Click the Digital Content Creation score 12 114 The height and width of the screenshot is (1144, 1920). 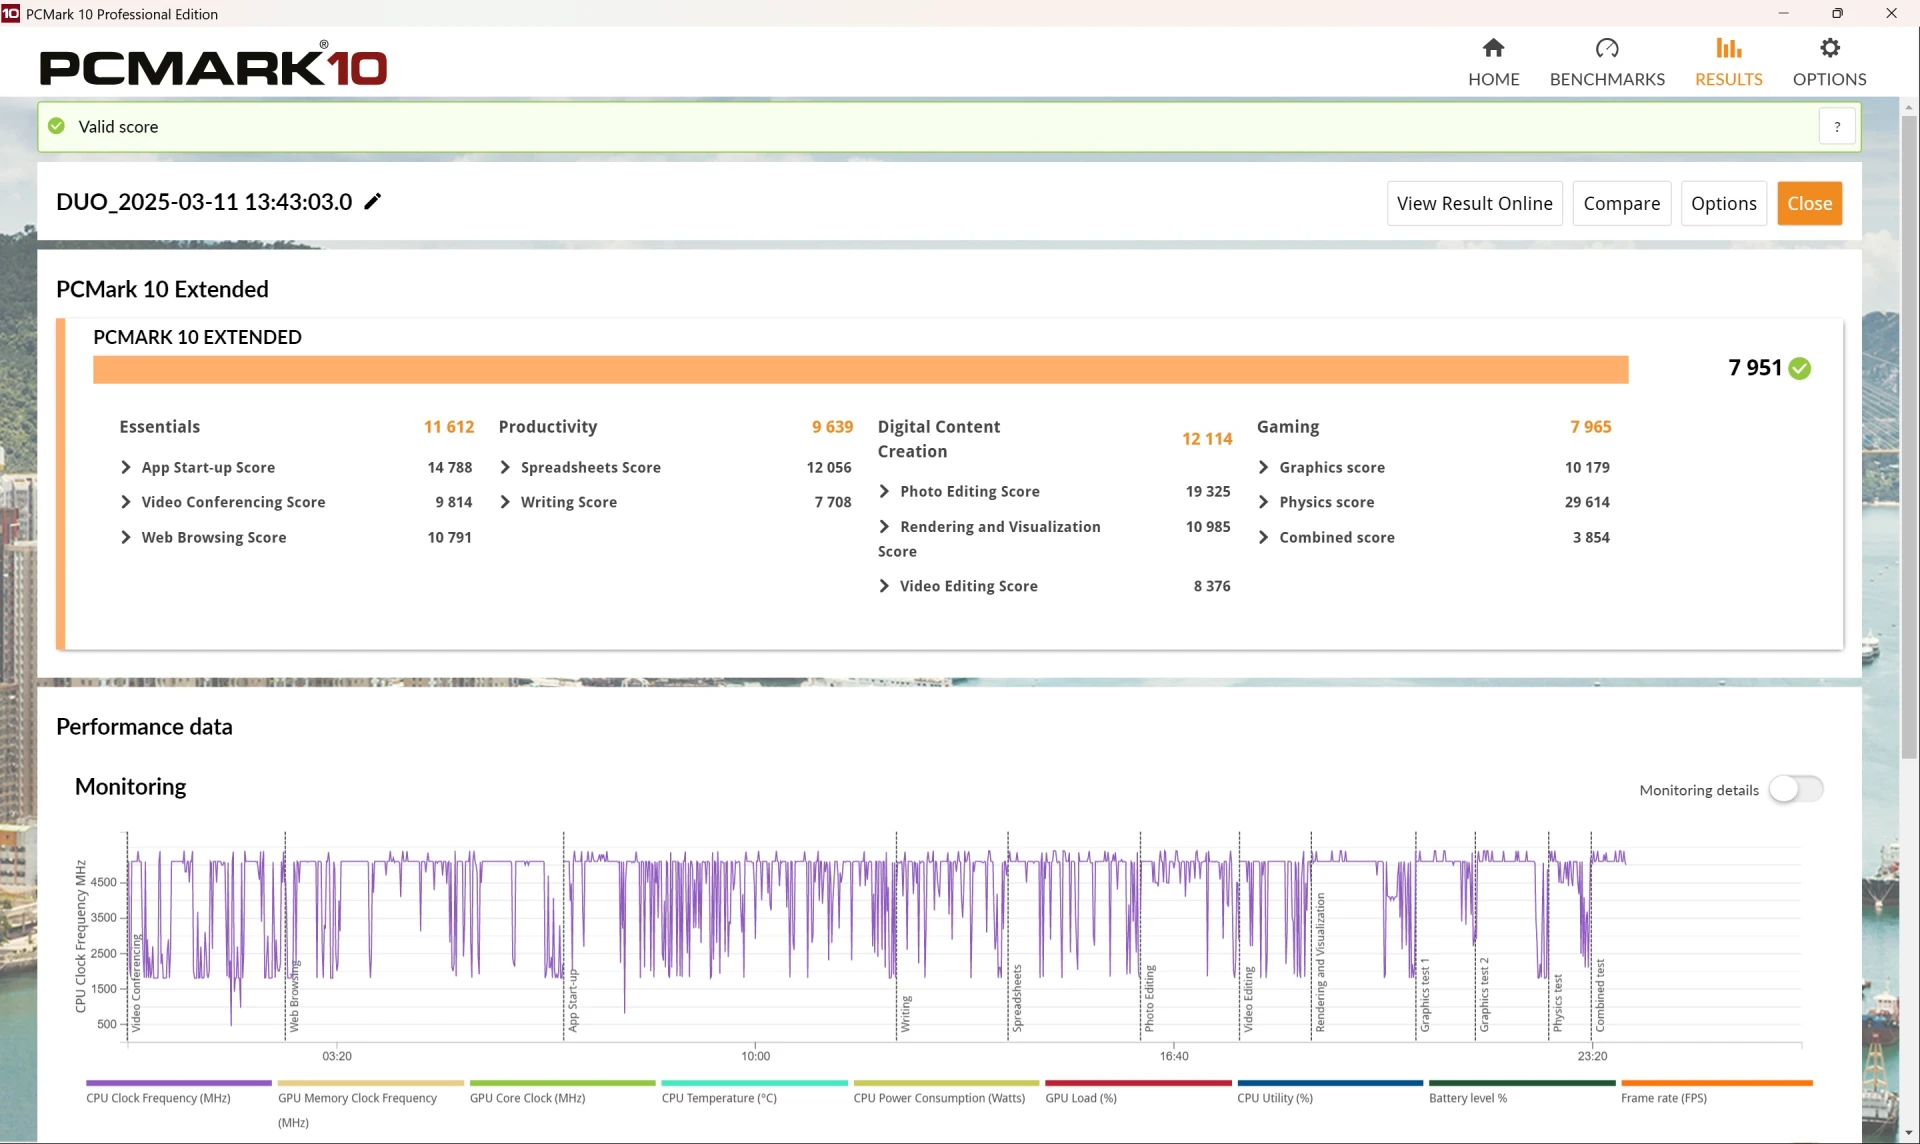pos(1207,439)
